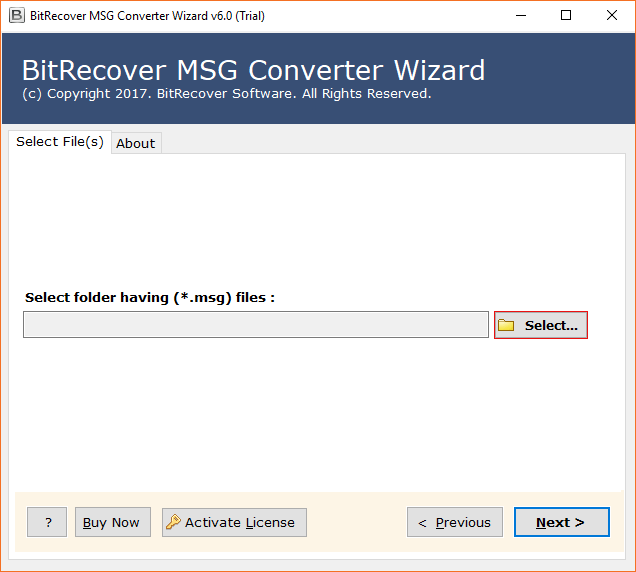This screenshot has width=636, height=572.
Task: Switch to the About tab
Action: [x=135, y=143]
